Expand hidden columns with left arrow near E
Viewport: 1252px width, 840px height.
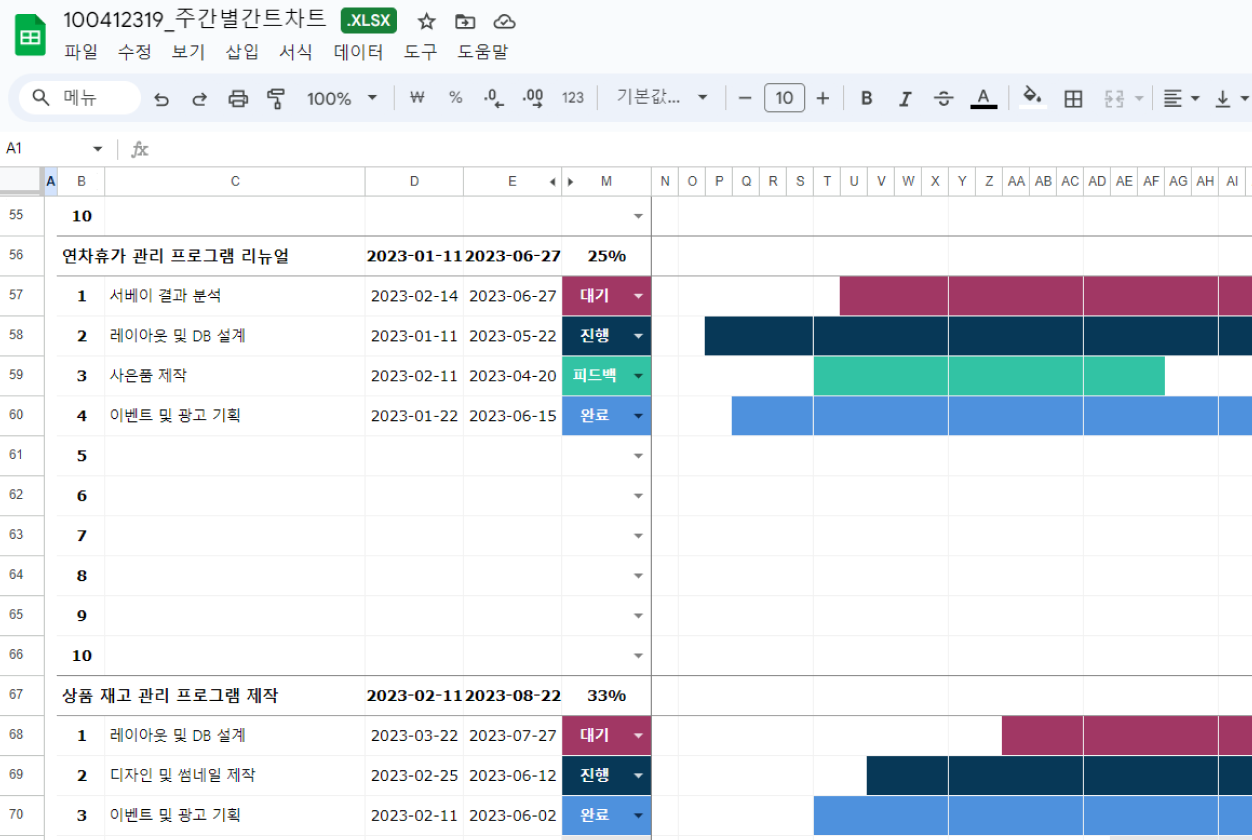point(553,181)
